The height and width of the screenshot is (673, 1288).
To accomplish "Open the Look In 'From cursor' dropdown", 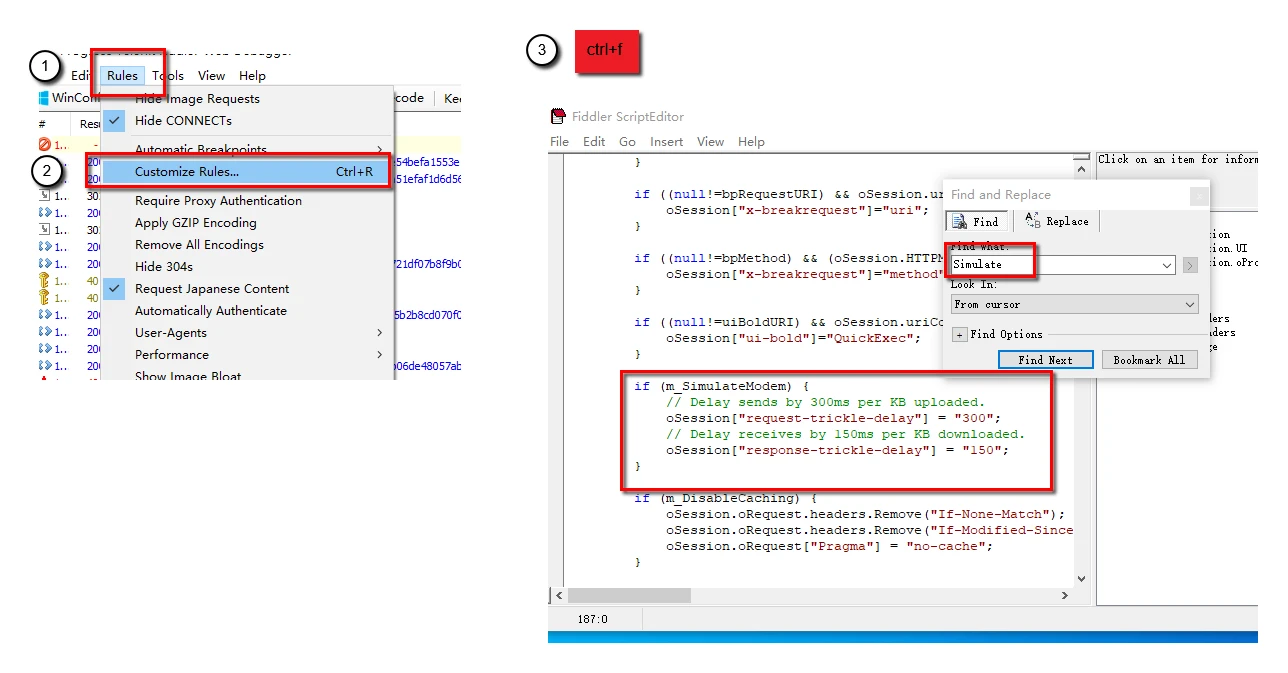I will point(1074,304).
